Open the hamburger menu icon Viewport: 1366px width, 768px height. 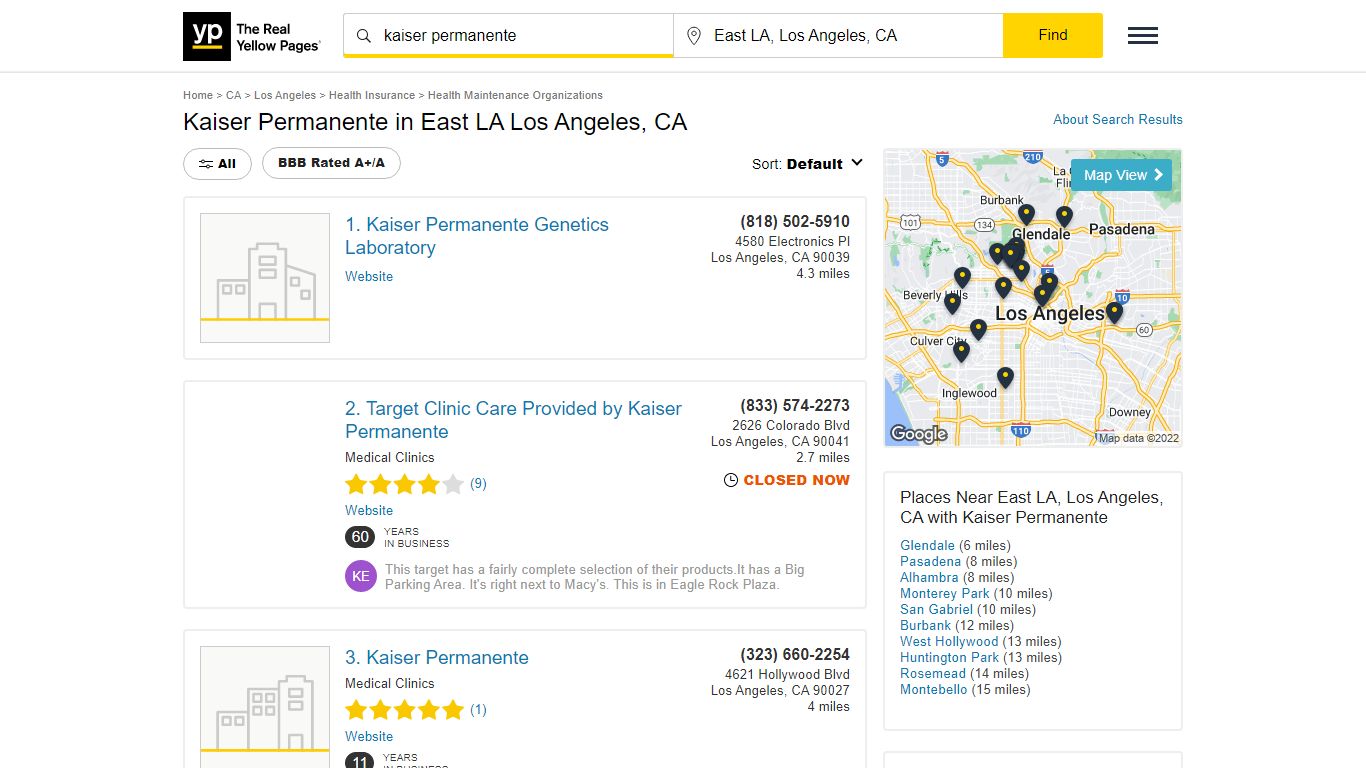point(1143,36)
